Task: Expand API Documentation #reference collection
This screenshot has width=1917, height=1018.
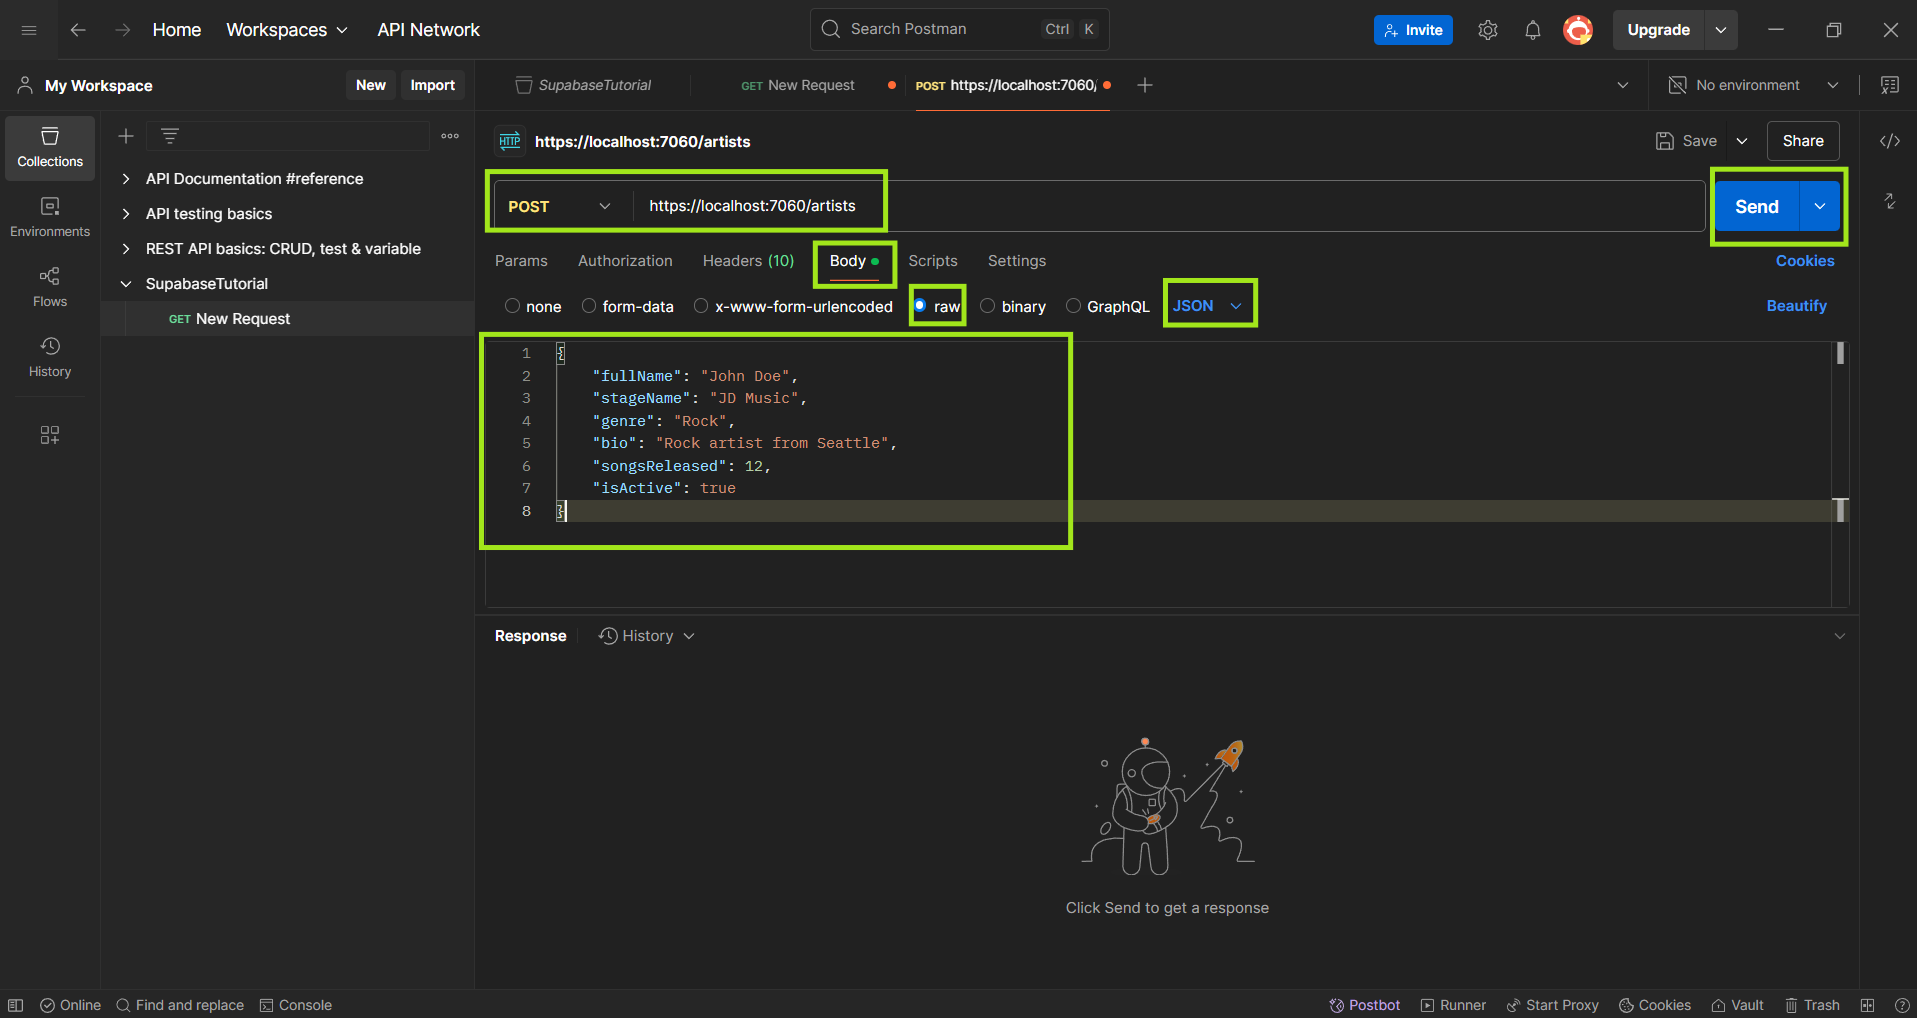Action: coord(126,179)
